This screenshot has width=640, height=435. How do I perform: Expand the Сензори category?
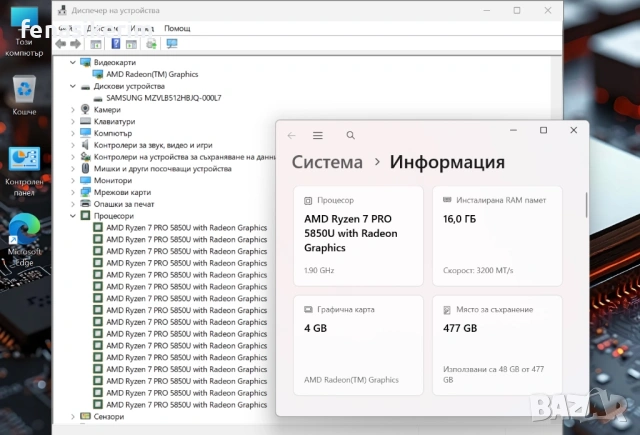[x=73, y=417]
